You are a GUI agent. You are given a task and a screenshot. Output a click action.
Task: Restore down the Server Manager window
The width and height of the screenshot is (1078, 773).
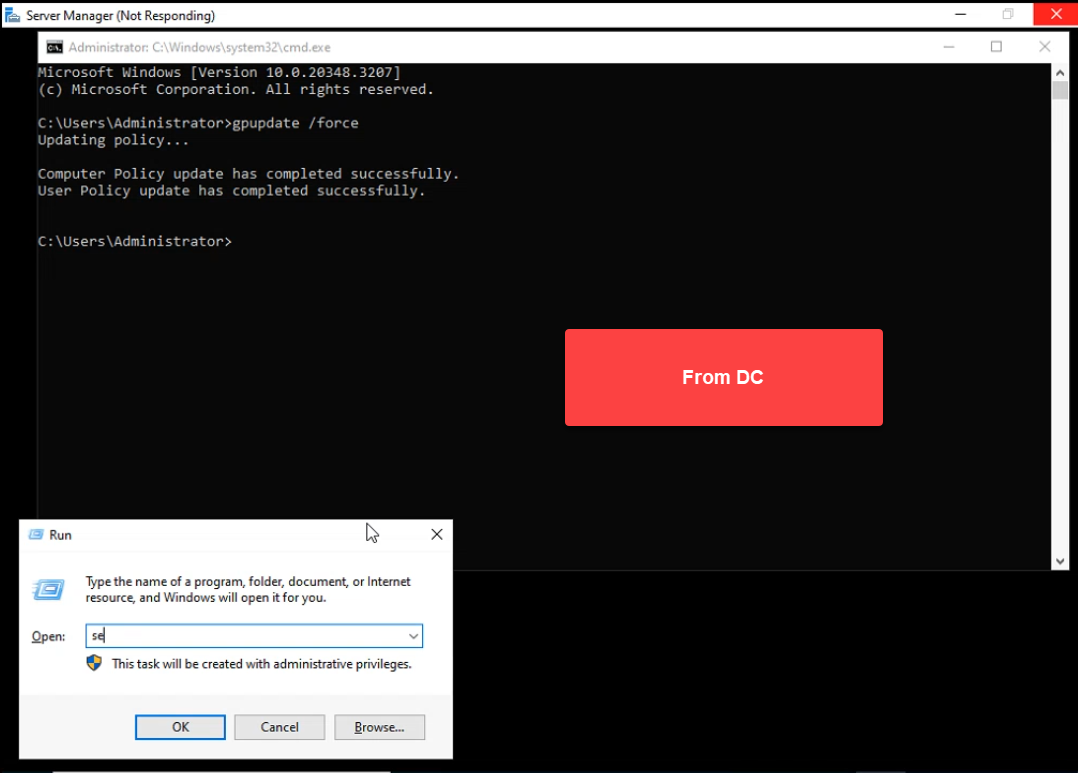coord(1008,14)
